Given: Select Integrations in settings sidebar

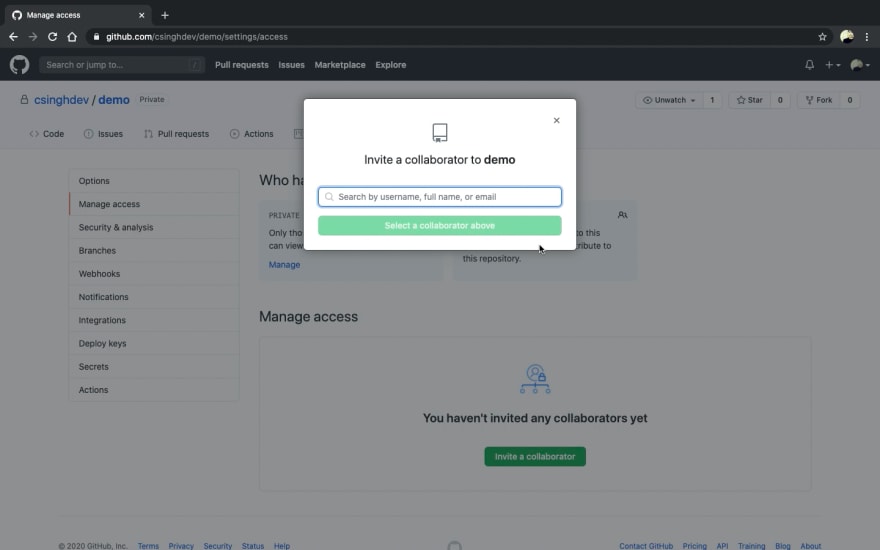Looking at the screenshot, I should point(154,320).
